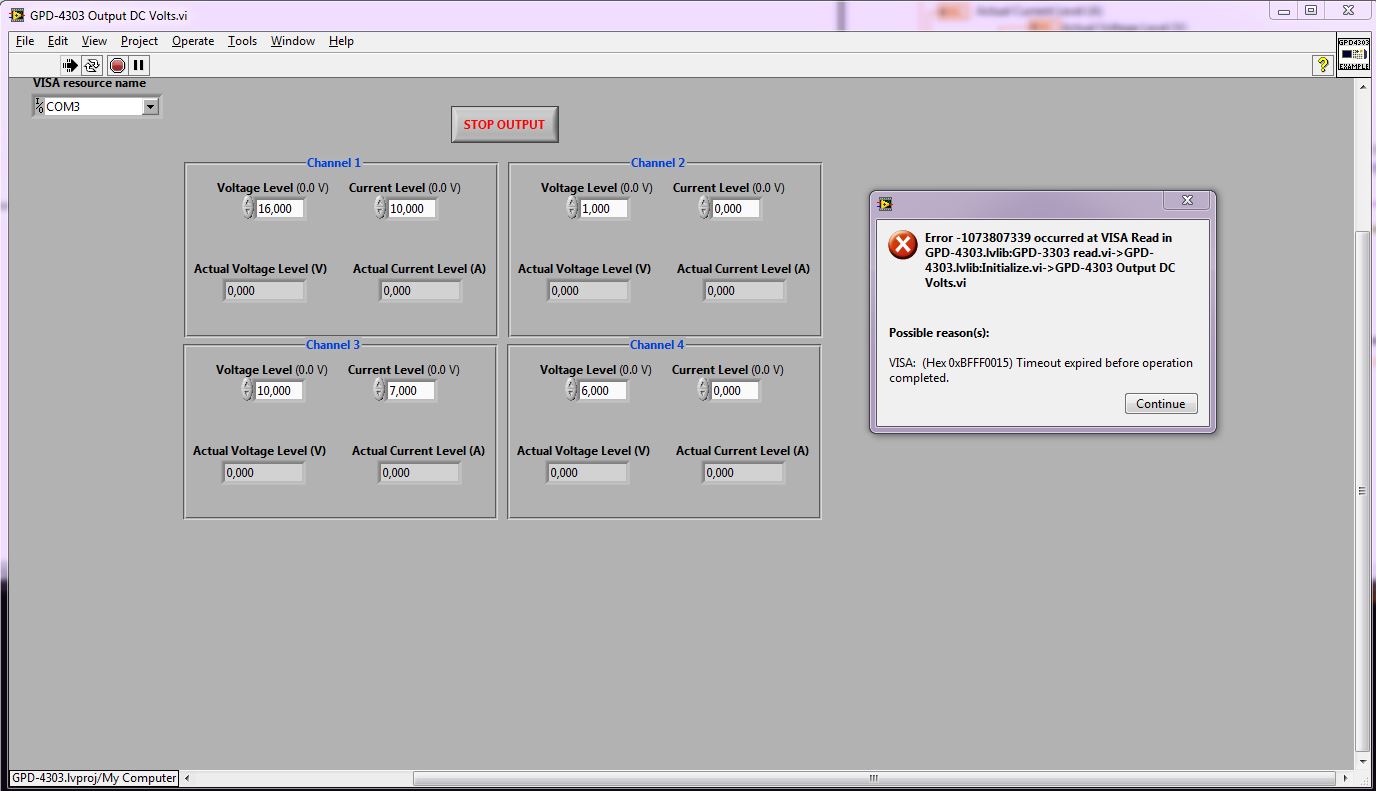Expand the VISA resource name COM3 dropdown
The height and width of the screenshot is (791, 1376).
(x=150, y=106)
